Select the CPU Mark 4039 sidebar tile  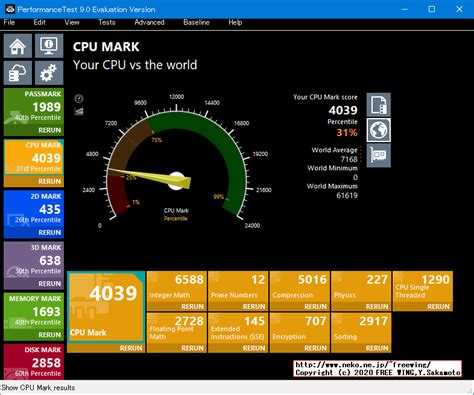pos(34,158)
